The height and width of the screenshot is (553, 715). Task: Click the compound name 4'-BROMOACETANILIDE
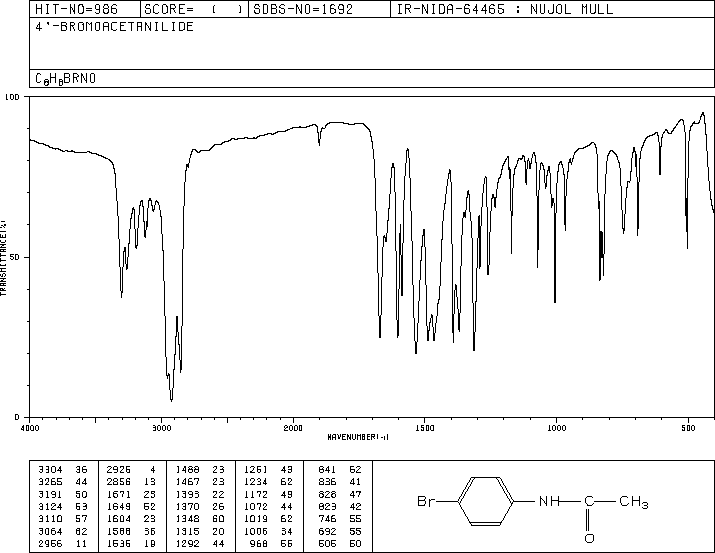[x=114, y=27]
